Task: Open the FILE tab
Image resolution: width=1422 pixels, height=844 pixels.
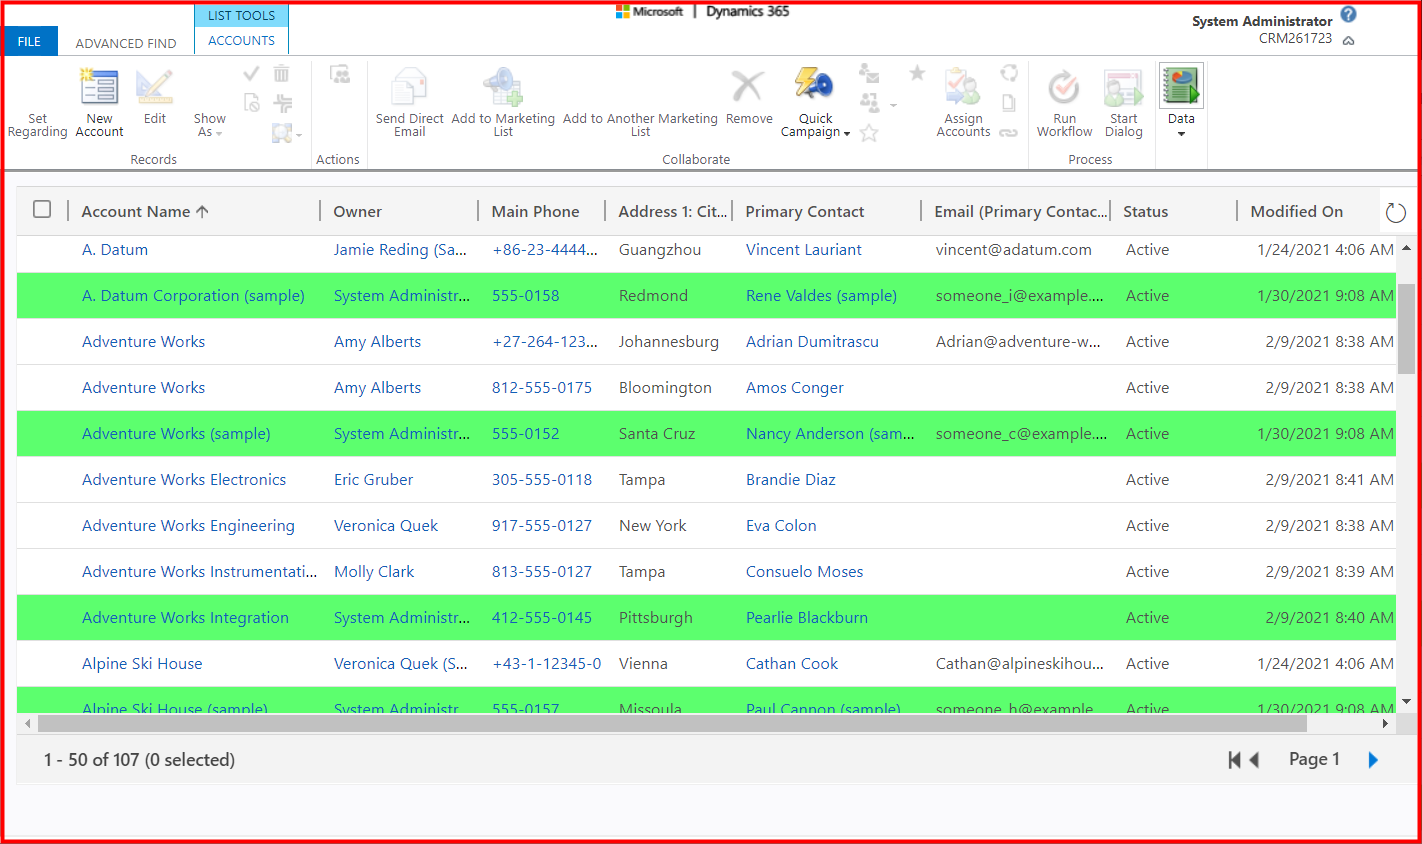Action: click(30, 41)
